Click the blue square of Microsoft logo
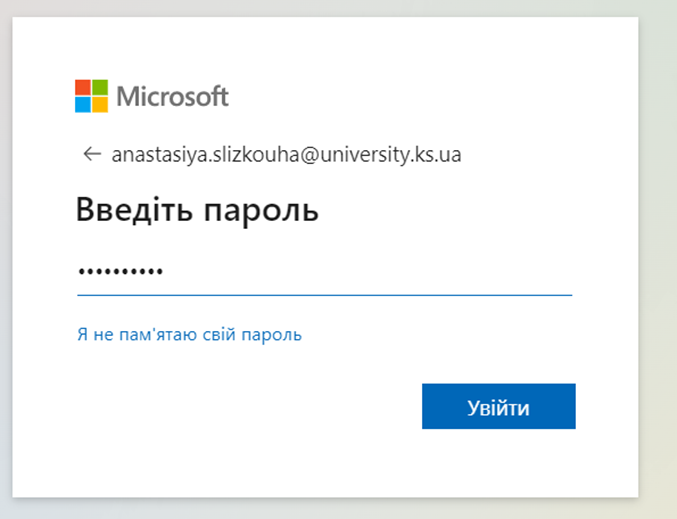This screenshot has height=519, width=677. click(x=83, y=104)
